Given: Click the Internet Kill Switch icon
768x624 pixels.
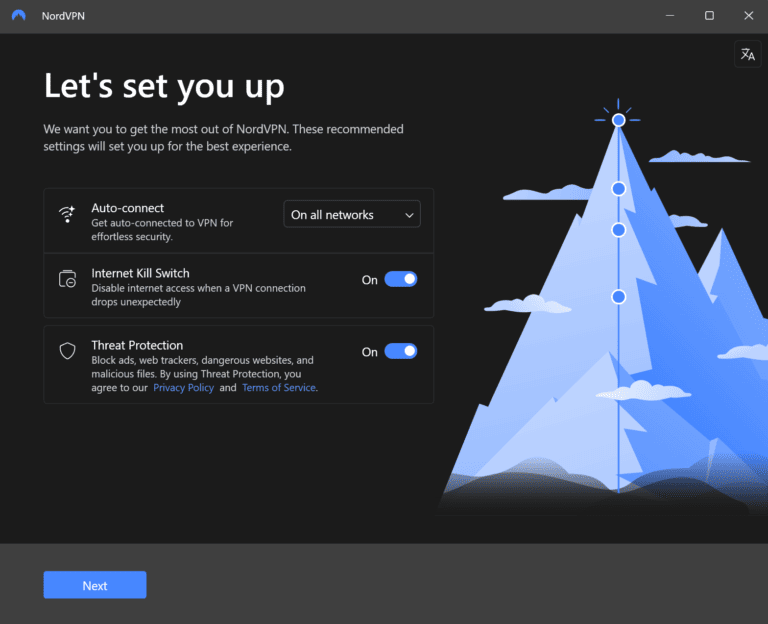Looking at the screenshot, I should point(67,280).
